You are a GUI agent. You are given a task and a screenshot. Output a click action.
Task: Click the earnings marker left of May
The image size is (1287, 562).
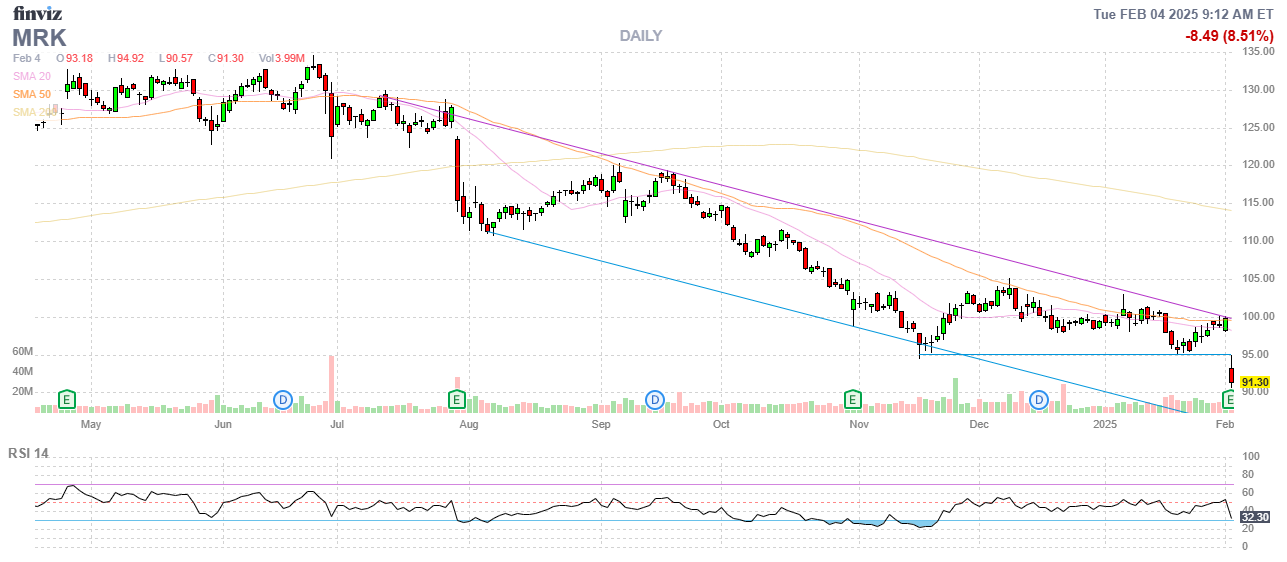[x=67, y=400]
